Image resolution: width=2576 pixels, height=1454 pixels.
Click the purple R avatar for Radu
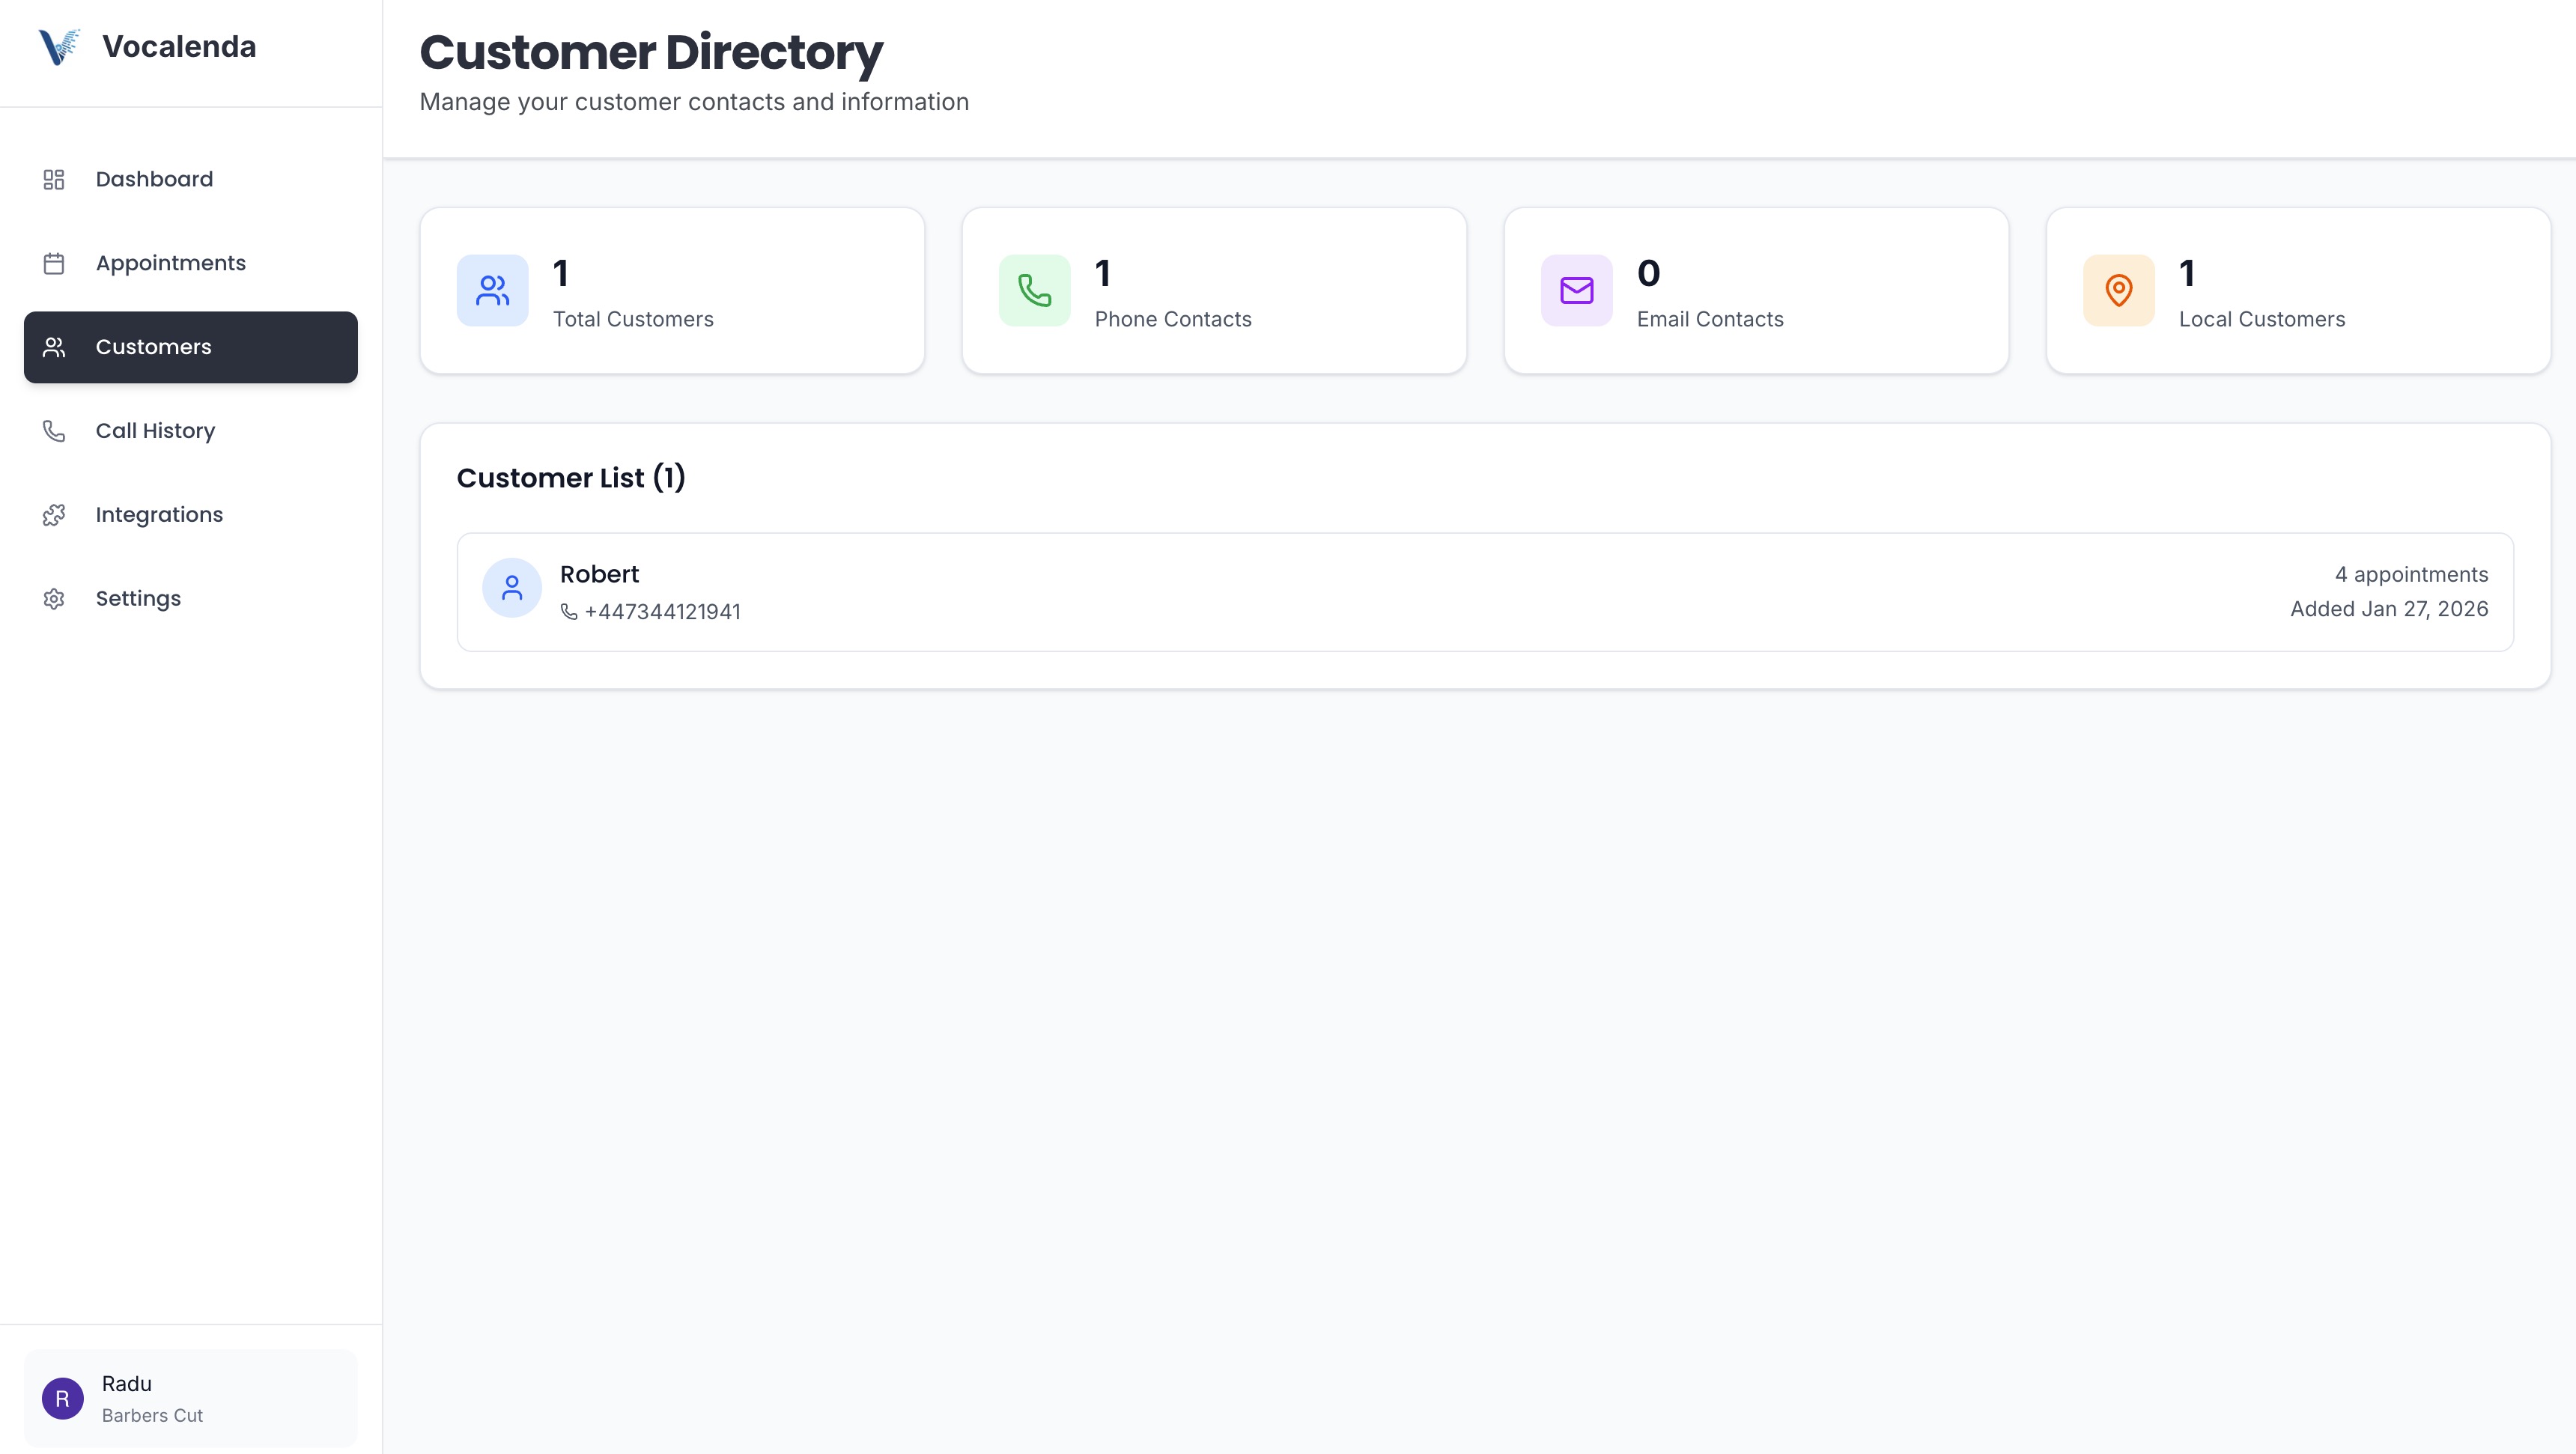click(63, 1399)
